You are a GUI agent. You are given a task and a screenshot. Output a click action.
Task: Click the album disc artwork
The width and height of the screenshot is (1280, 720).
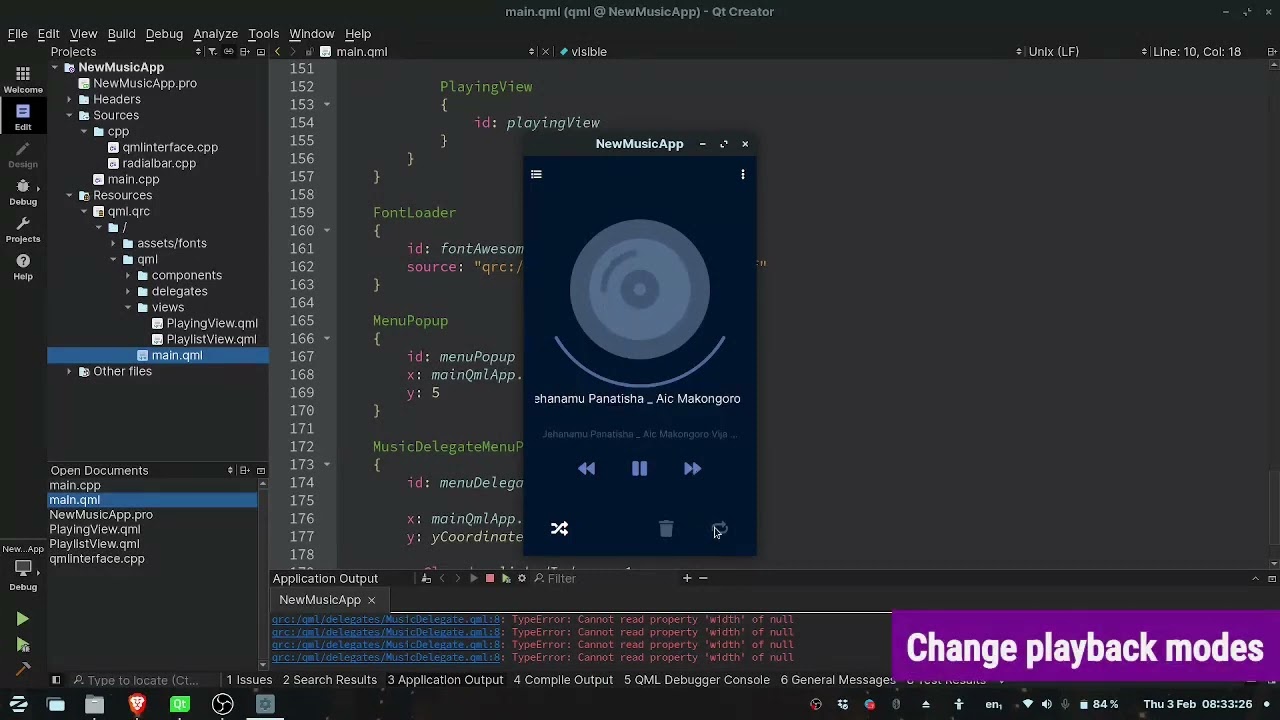[640, 290]
